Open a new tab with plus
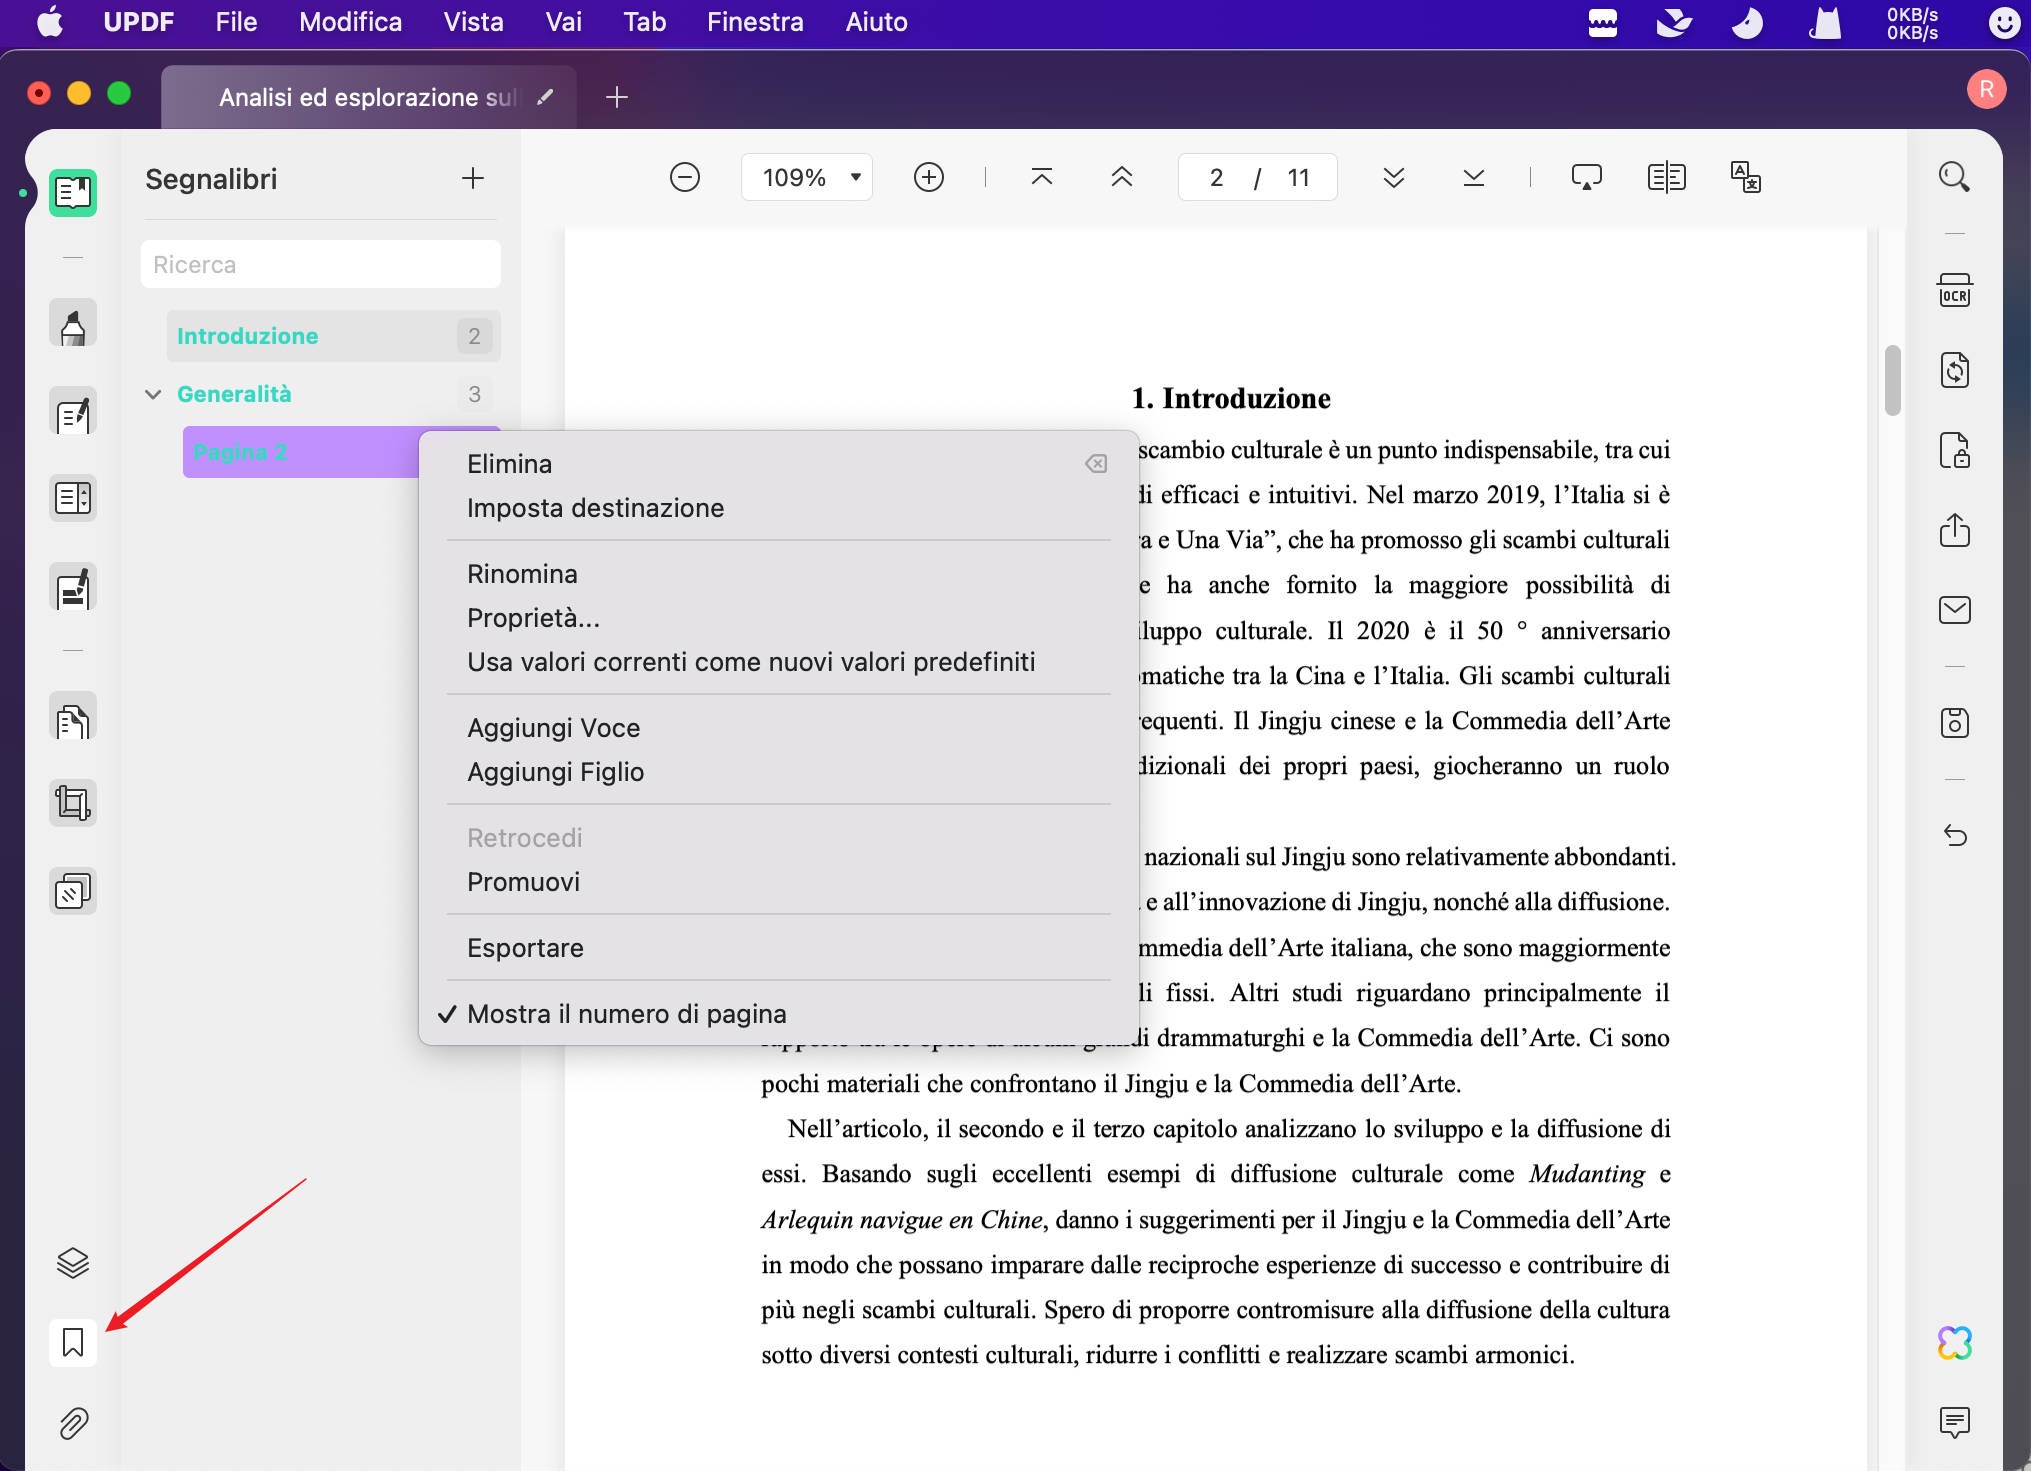The height and width of the screenshot is (1471, 2031). 617,97
